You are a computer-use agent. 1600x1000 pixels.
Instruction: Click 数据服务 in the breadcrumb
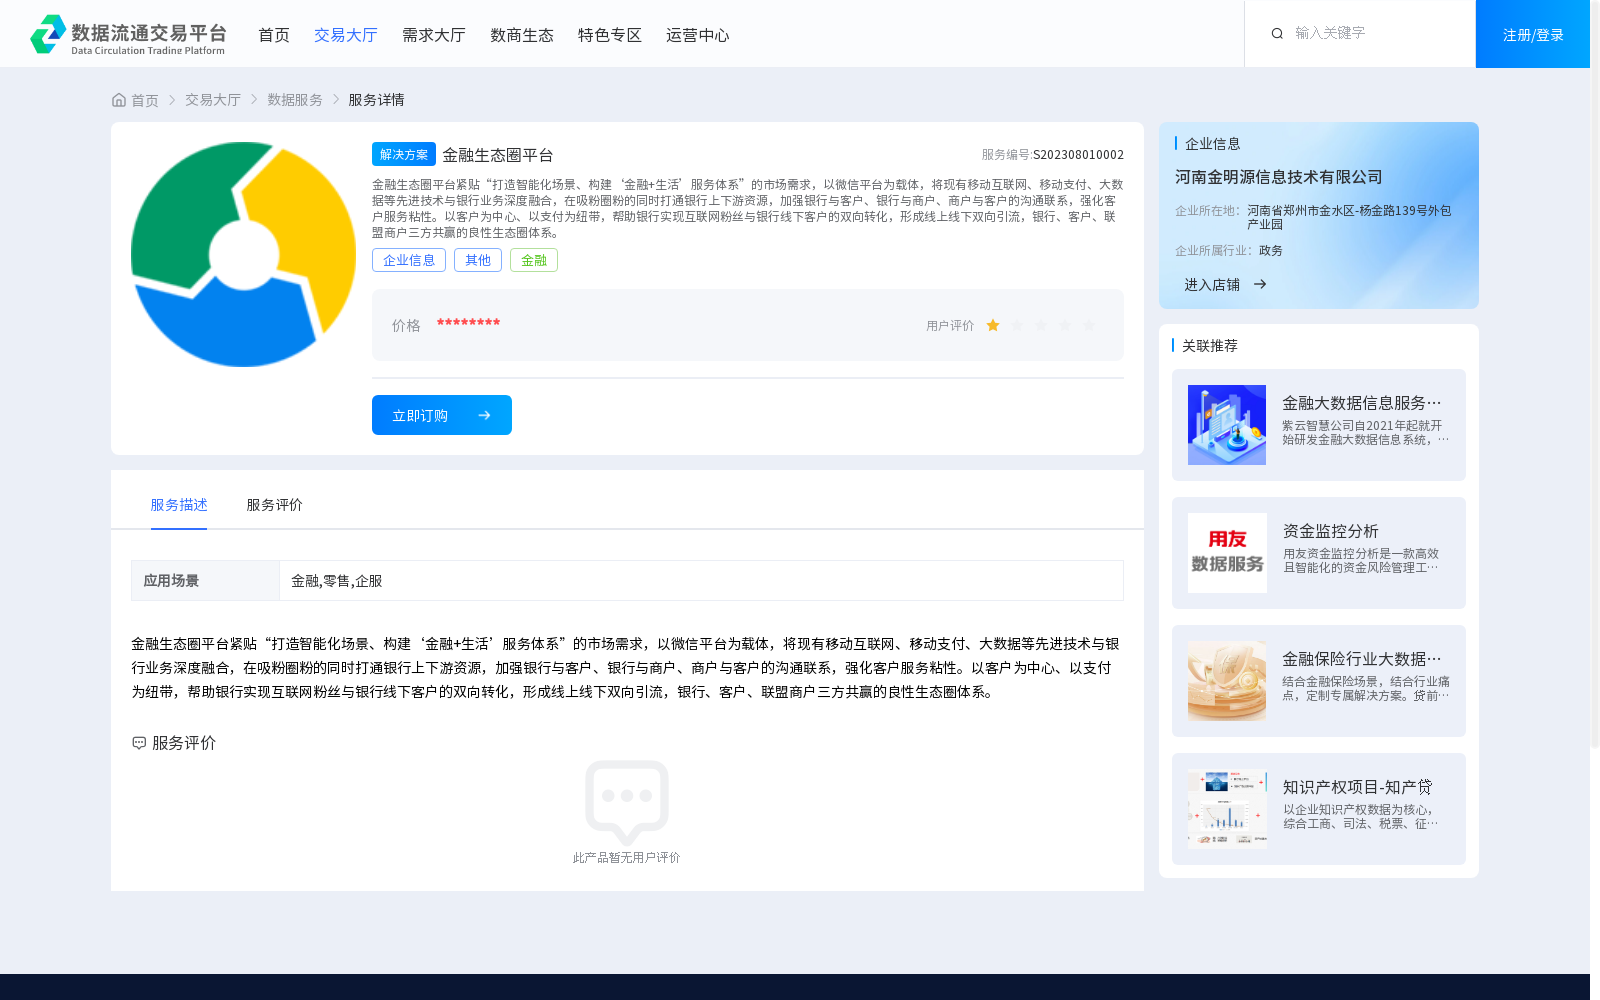[x=295, y=100]
